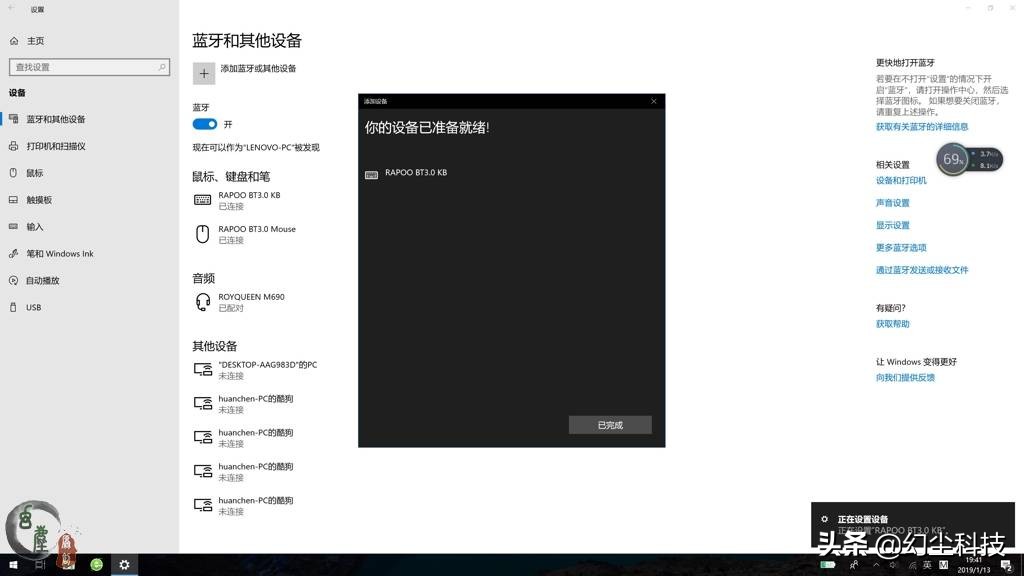Viewport: 1024px width, 576px height.
Task: Click the headset icon for ROYQUEEN M690
Action: coord(201,301)
